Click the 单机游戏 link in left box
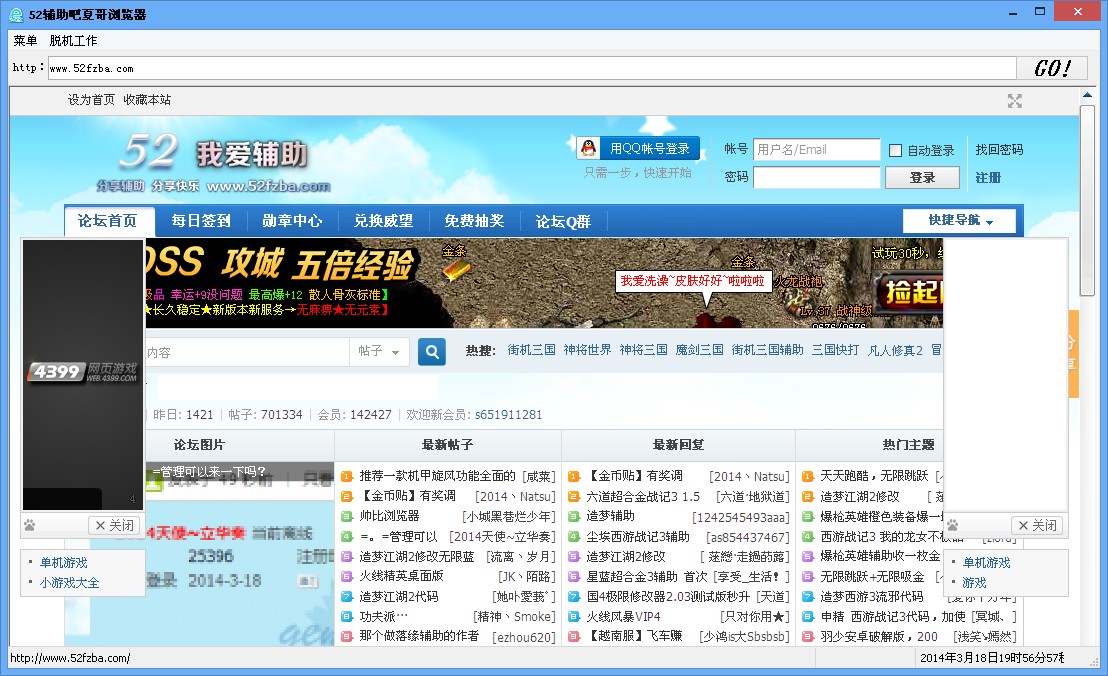1108x676 pixels. 64,563
